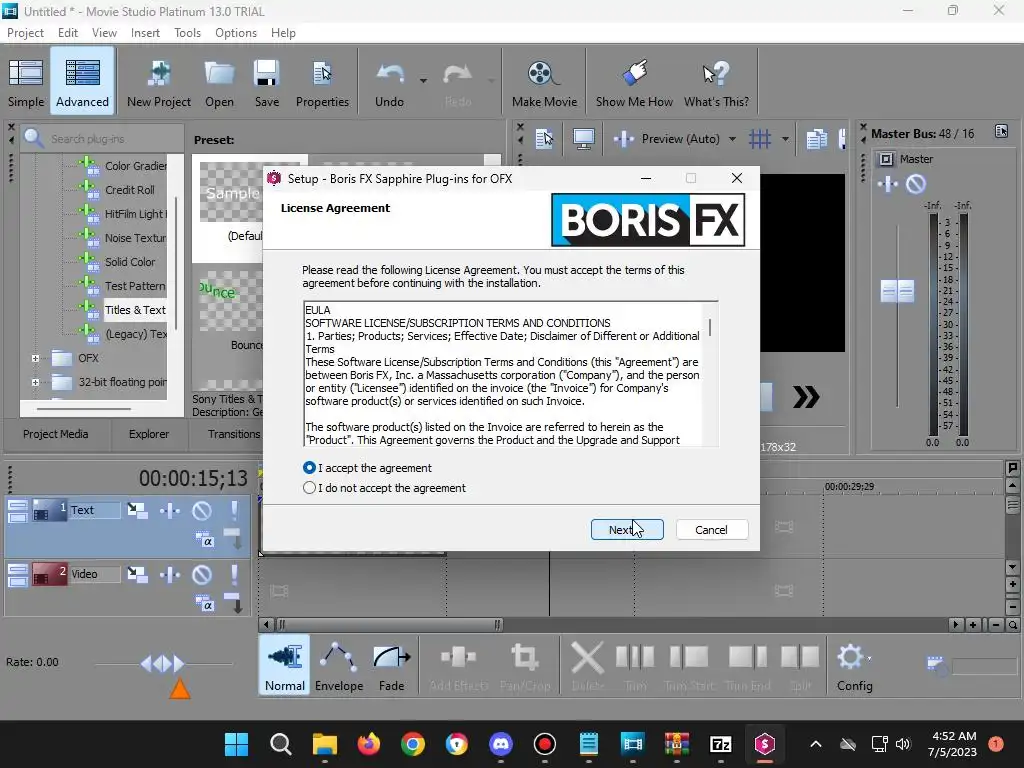The image size is (1024, 768).
Task: Adjust the Master volume fader
Action: coord(897,291)
